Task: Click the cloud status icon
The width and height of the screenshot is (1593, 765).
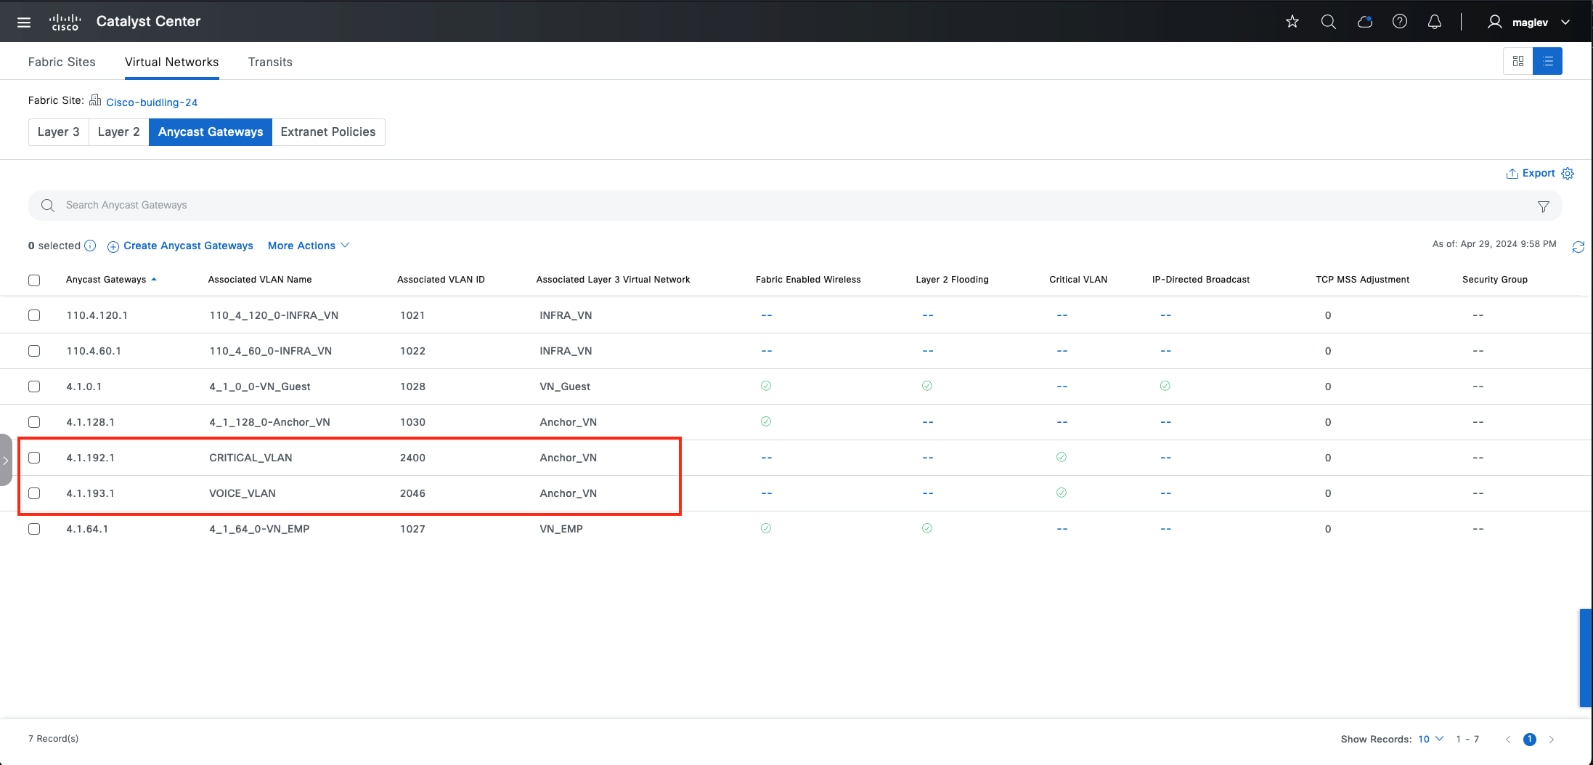Action: click(x=1364, y=22)
